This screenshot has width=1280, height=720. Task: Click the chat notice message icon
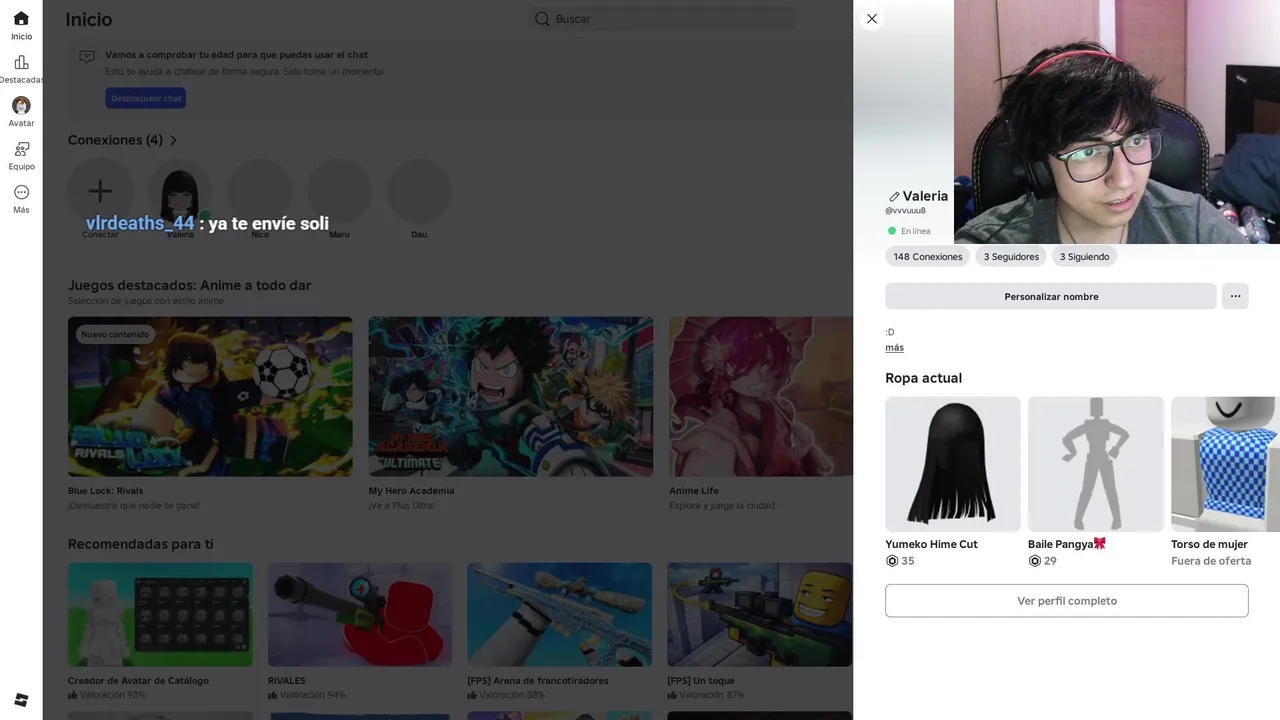[x=87, y=57]
